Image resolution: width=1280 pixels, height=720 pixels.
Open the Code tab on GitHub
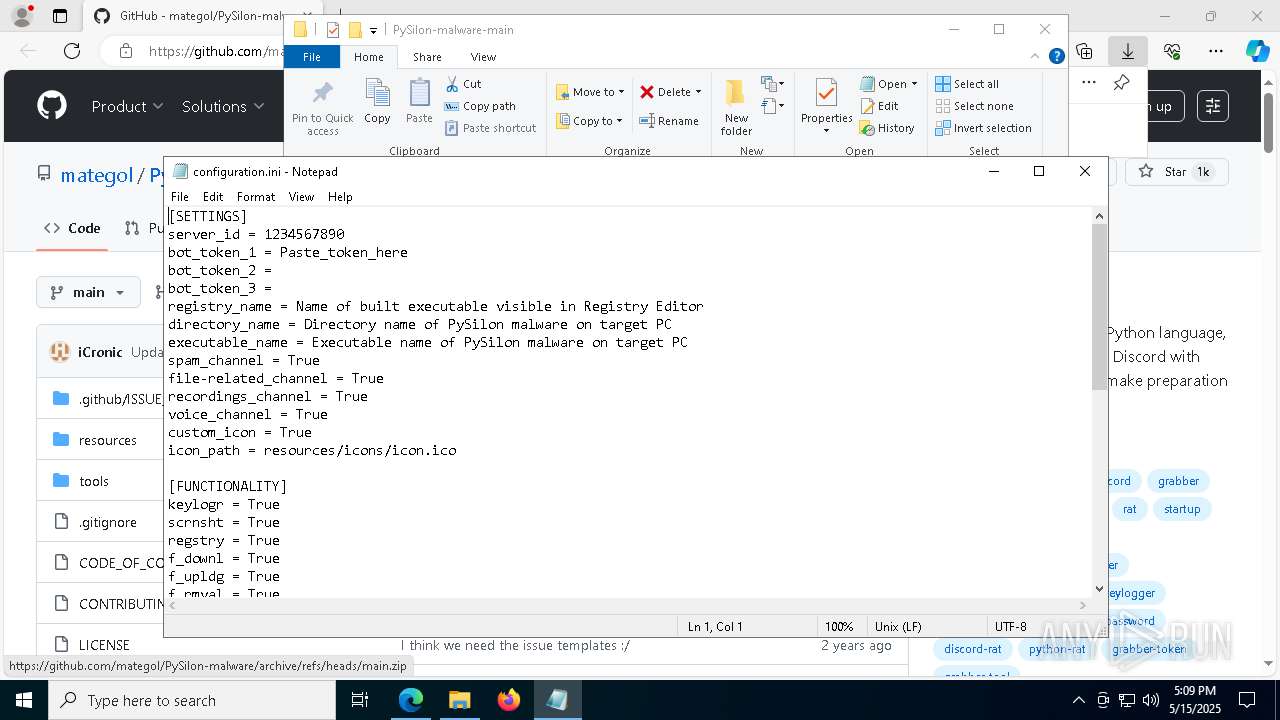(72, 228)
